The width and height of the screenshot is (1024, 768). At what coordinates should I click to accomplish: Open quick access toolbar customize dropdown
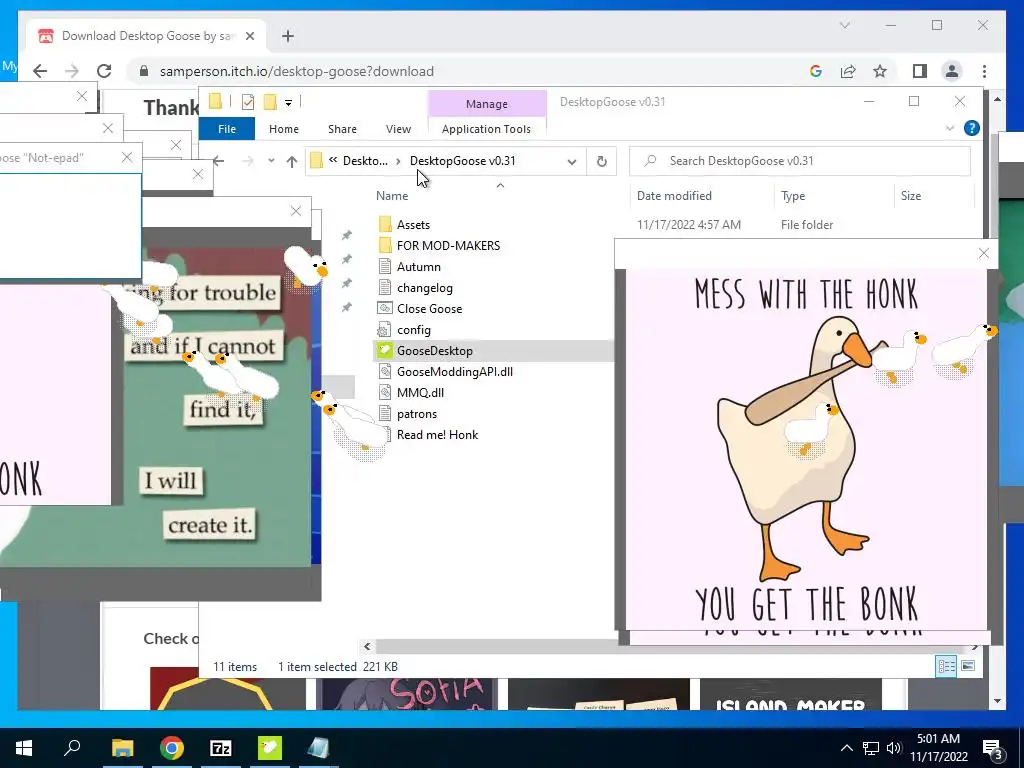(x=288, y=103)
